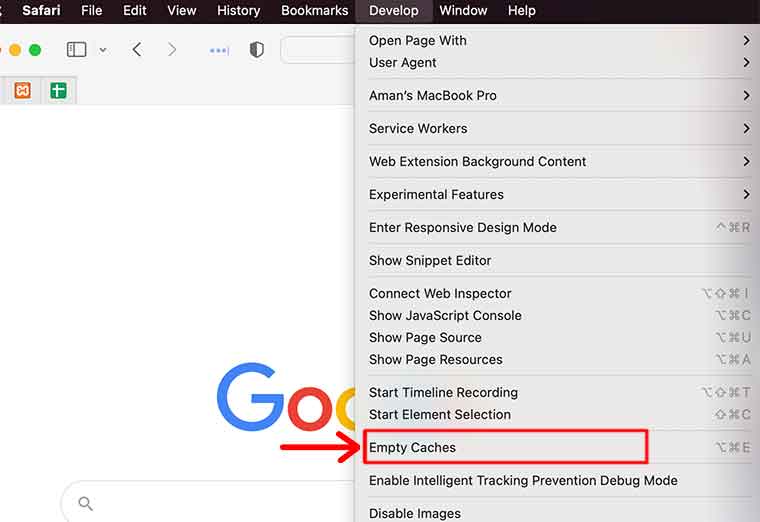
Task: Click the blue dots extension icon
Action: pyautogui.click(x=219, y=50)
